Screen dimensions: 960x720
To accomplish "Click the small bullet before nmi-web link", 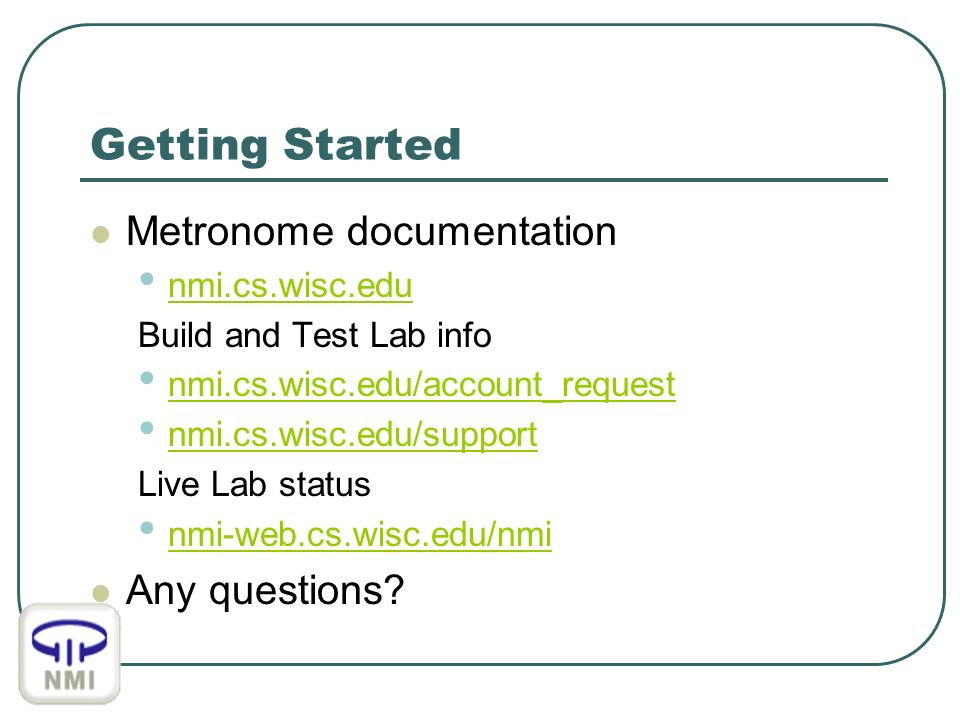I will click(x=147, y=527).
